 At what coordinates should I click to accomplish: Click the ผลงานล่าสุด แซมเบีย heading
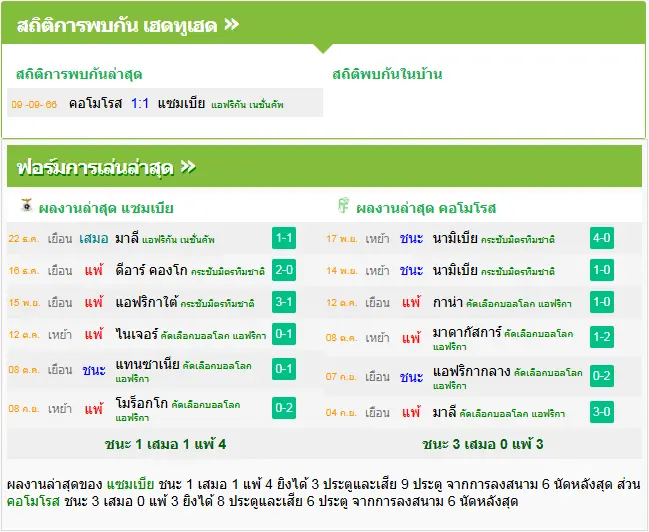(106, 208)
